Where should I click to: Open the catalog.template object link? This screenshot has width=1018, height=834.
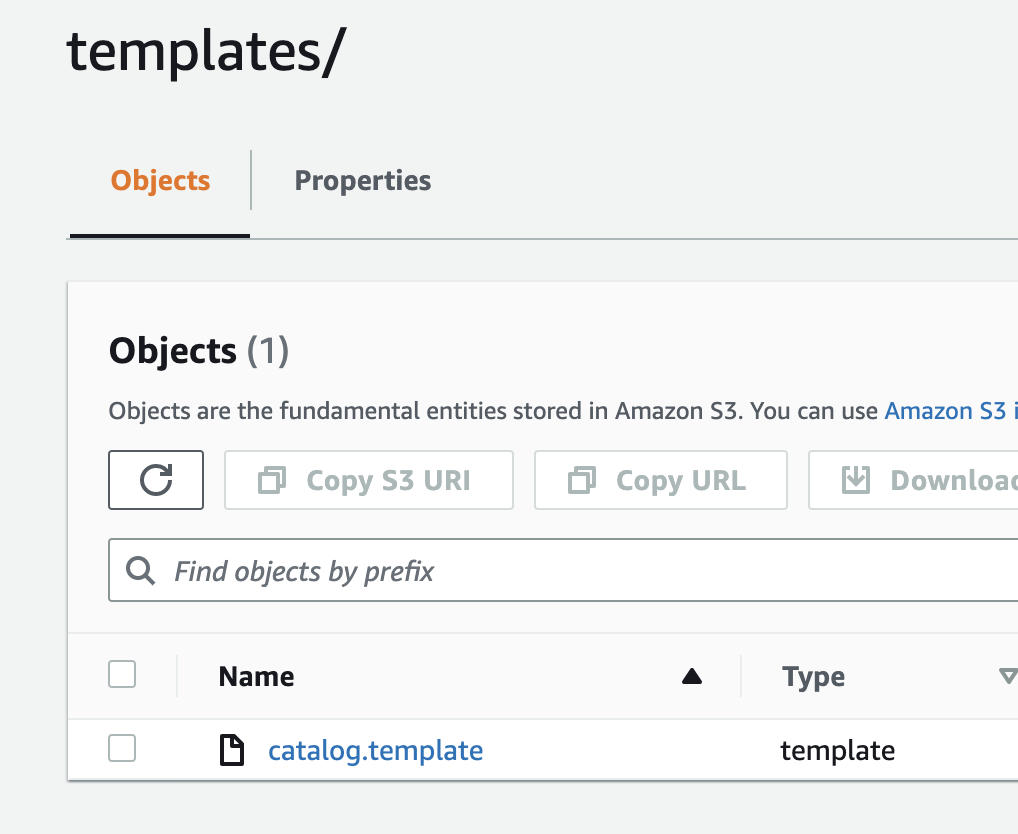tap(375, 750)
